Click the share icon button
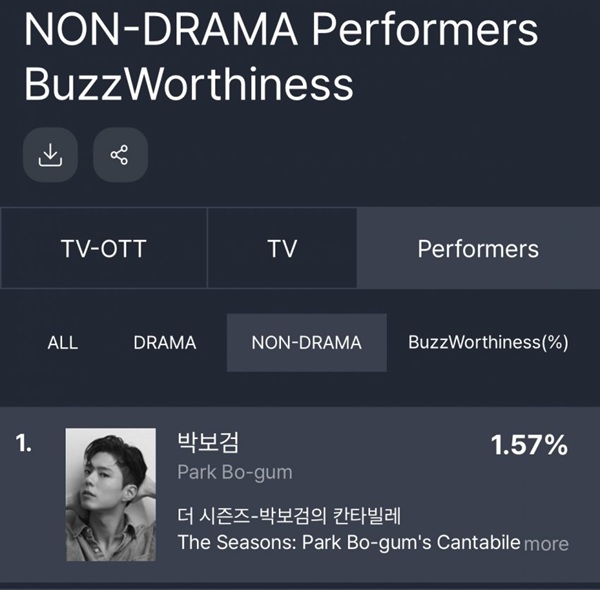The width and height of the screenshot is (600, 590). pyautogui.click(x=120, y=155)
